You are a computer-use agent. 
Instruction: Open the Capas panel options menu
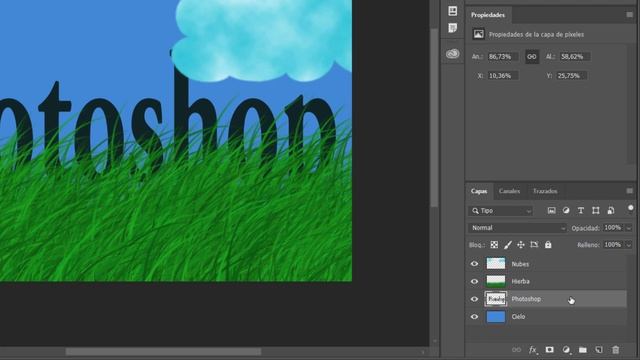pos(629,191)
